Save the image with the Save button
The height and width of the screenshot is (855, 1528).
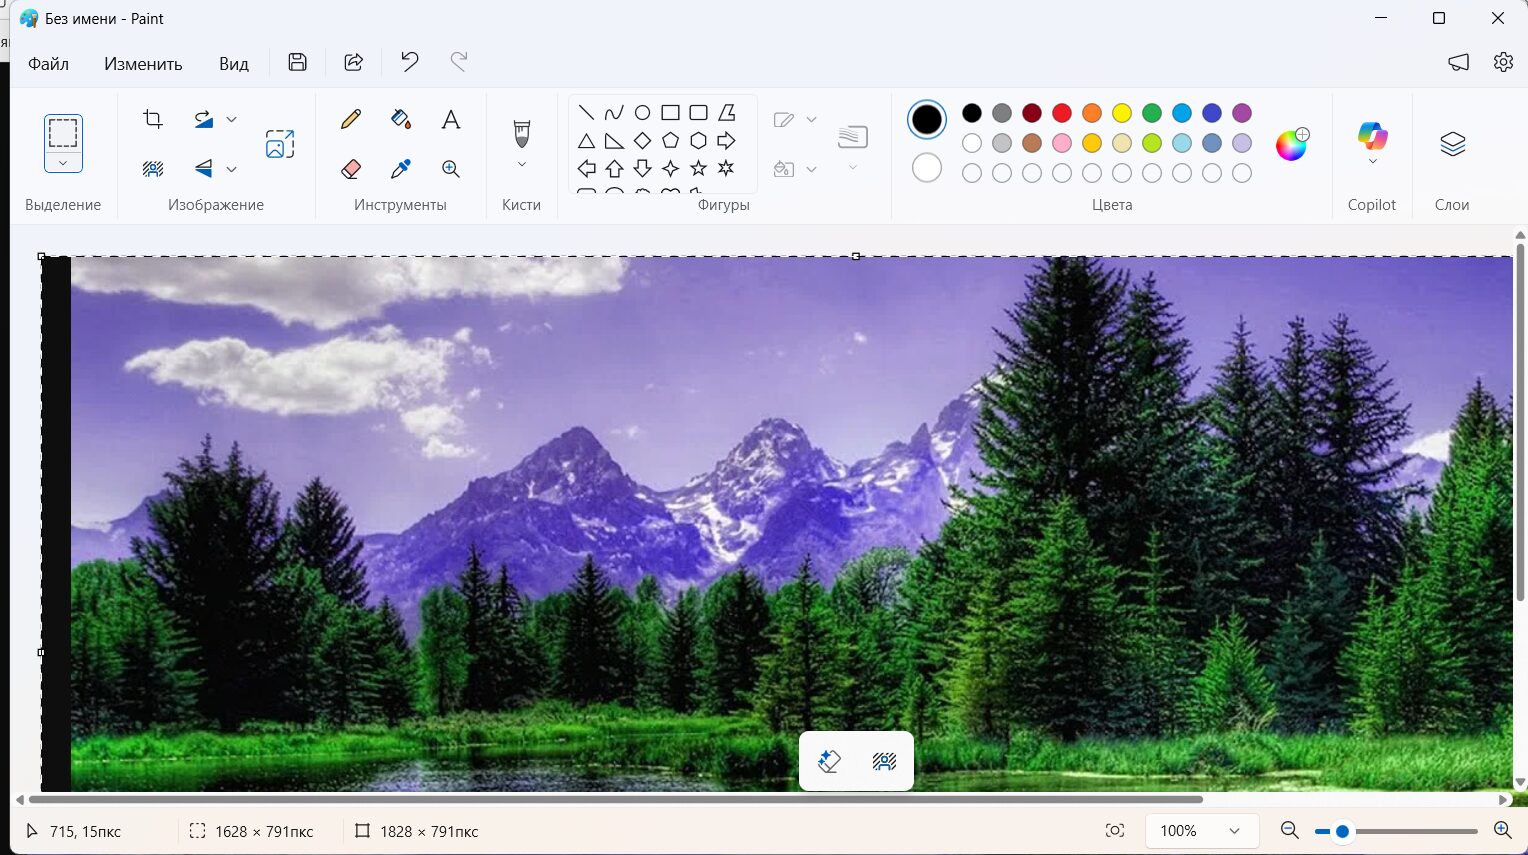point(297,62)
